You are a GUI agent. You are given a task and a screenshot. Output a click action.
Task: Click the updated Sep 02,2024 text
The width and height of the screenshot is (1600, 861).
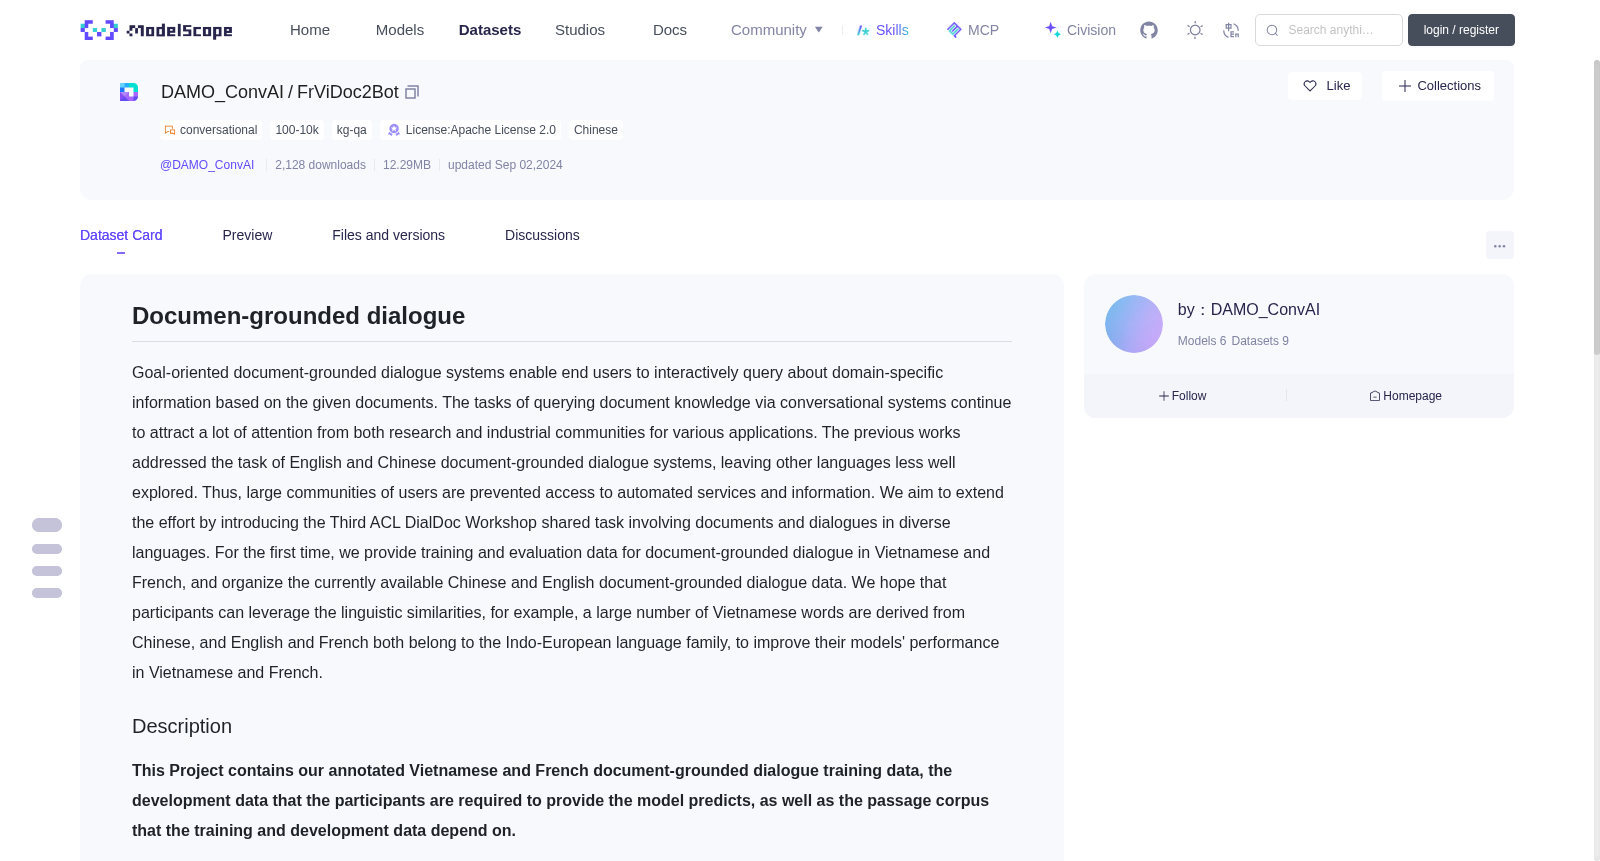pyautogui.click(x=505, y=165)
